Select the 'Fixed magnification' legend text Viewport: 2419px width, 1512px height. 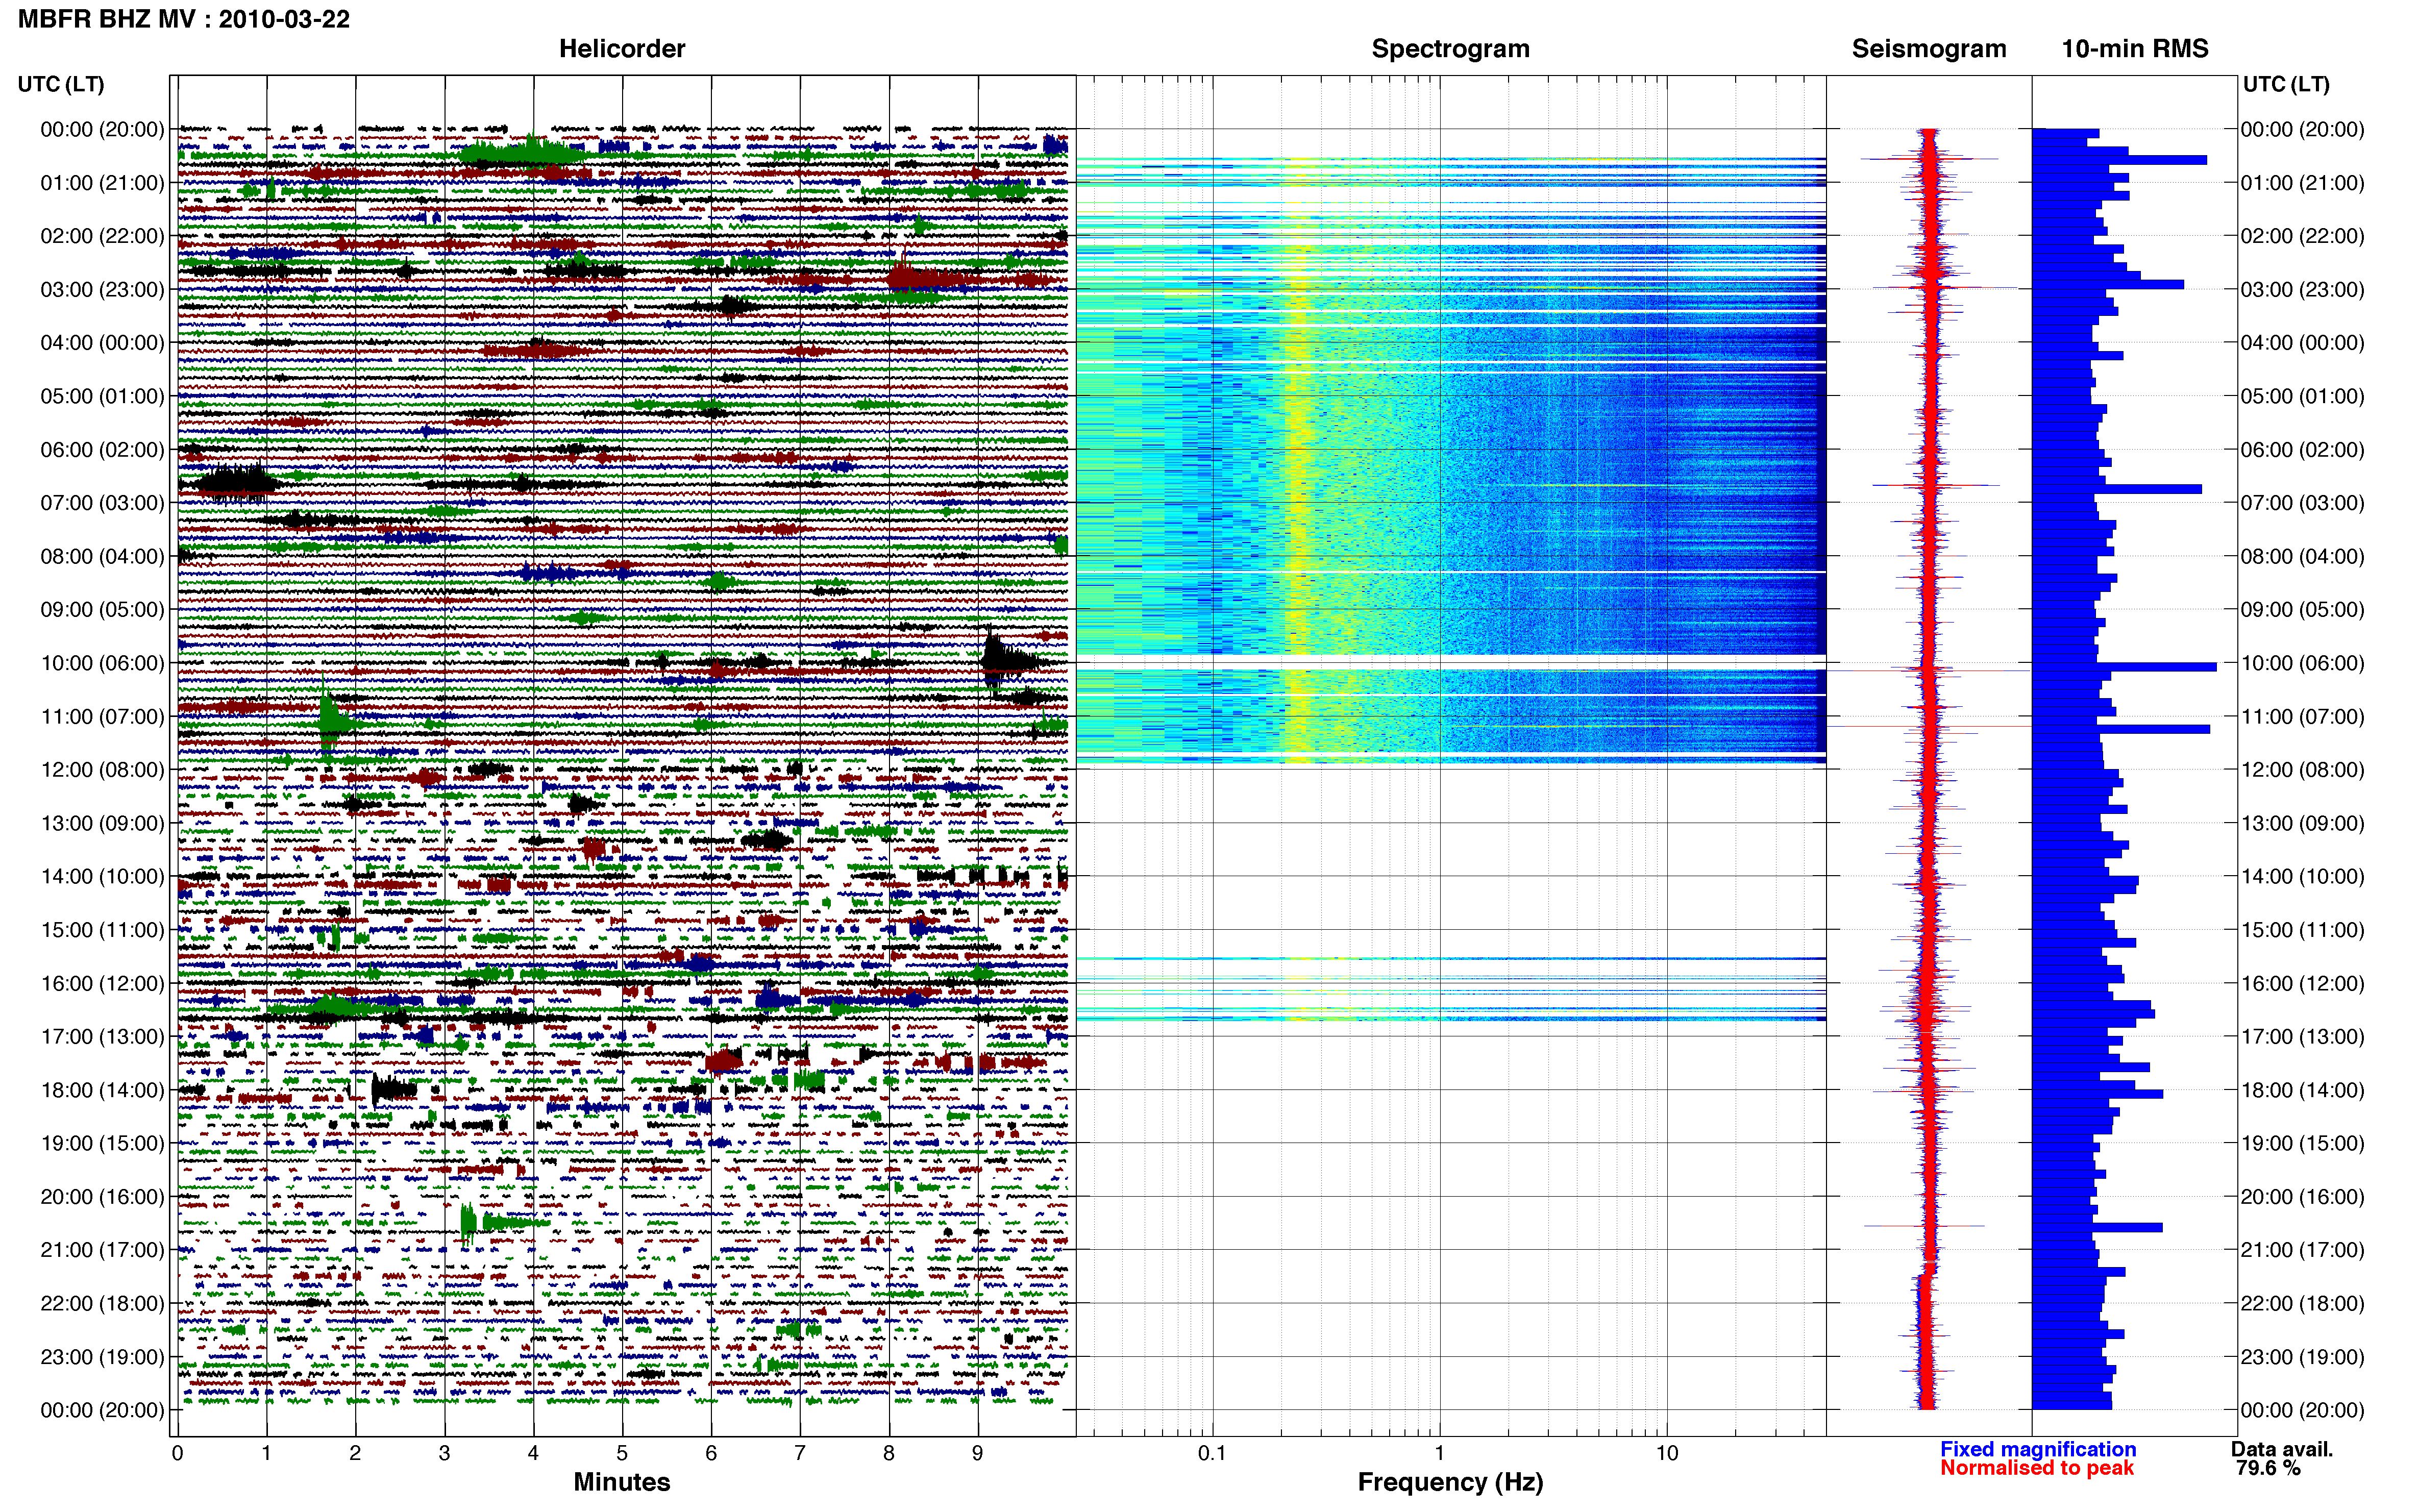[2038, 1449]
